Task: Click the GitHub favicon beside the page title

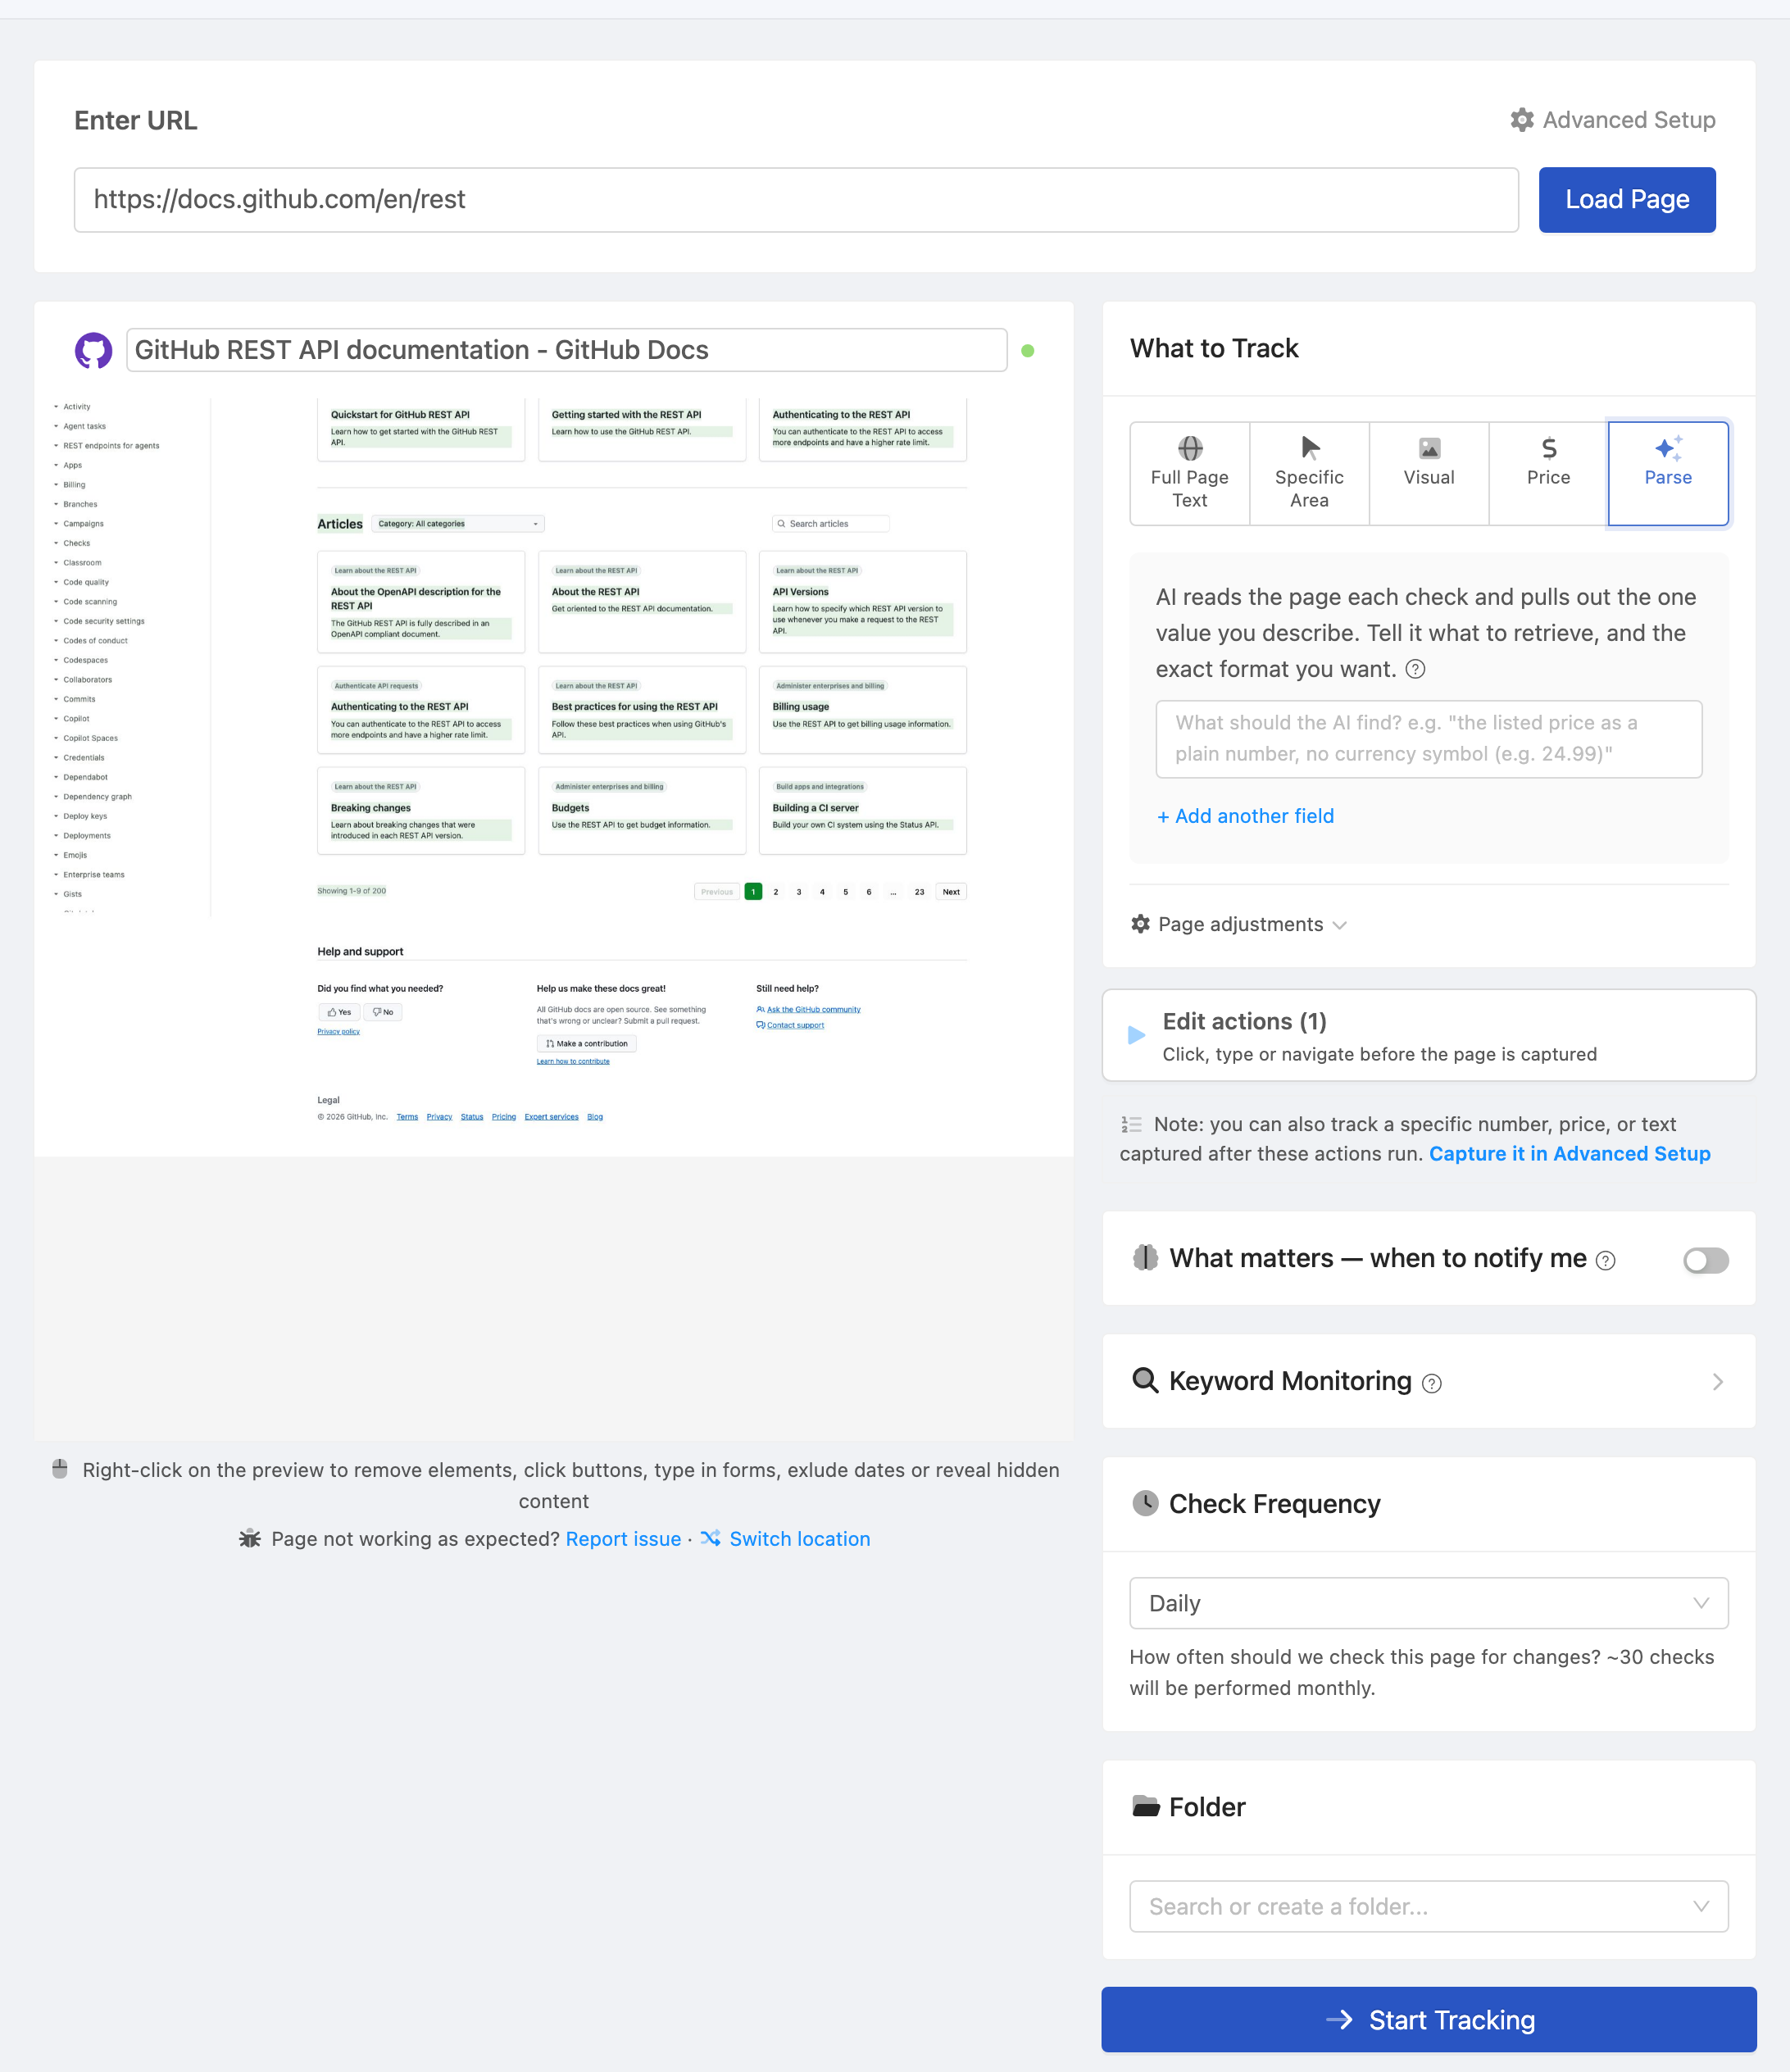Action: click(93, 350)
